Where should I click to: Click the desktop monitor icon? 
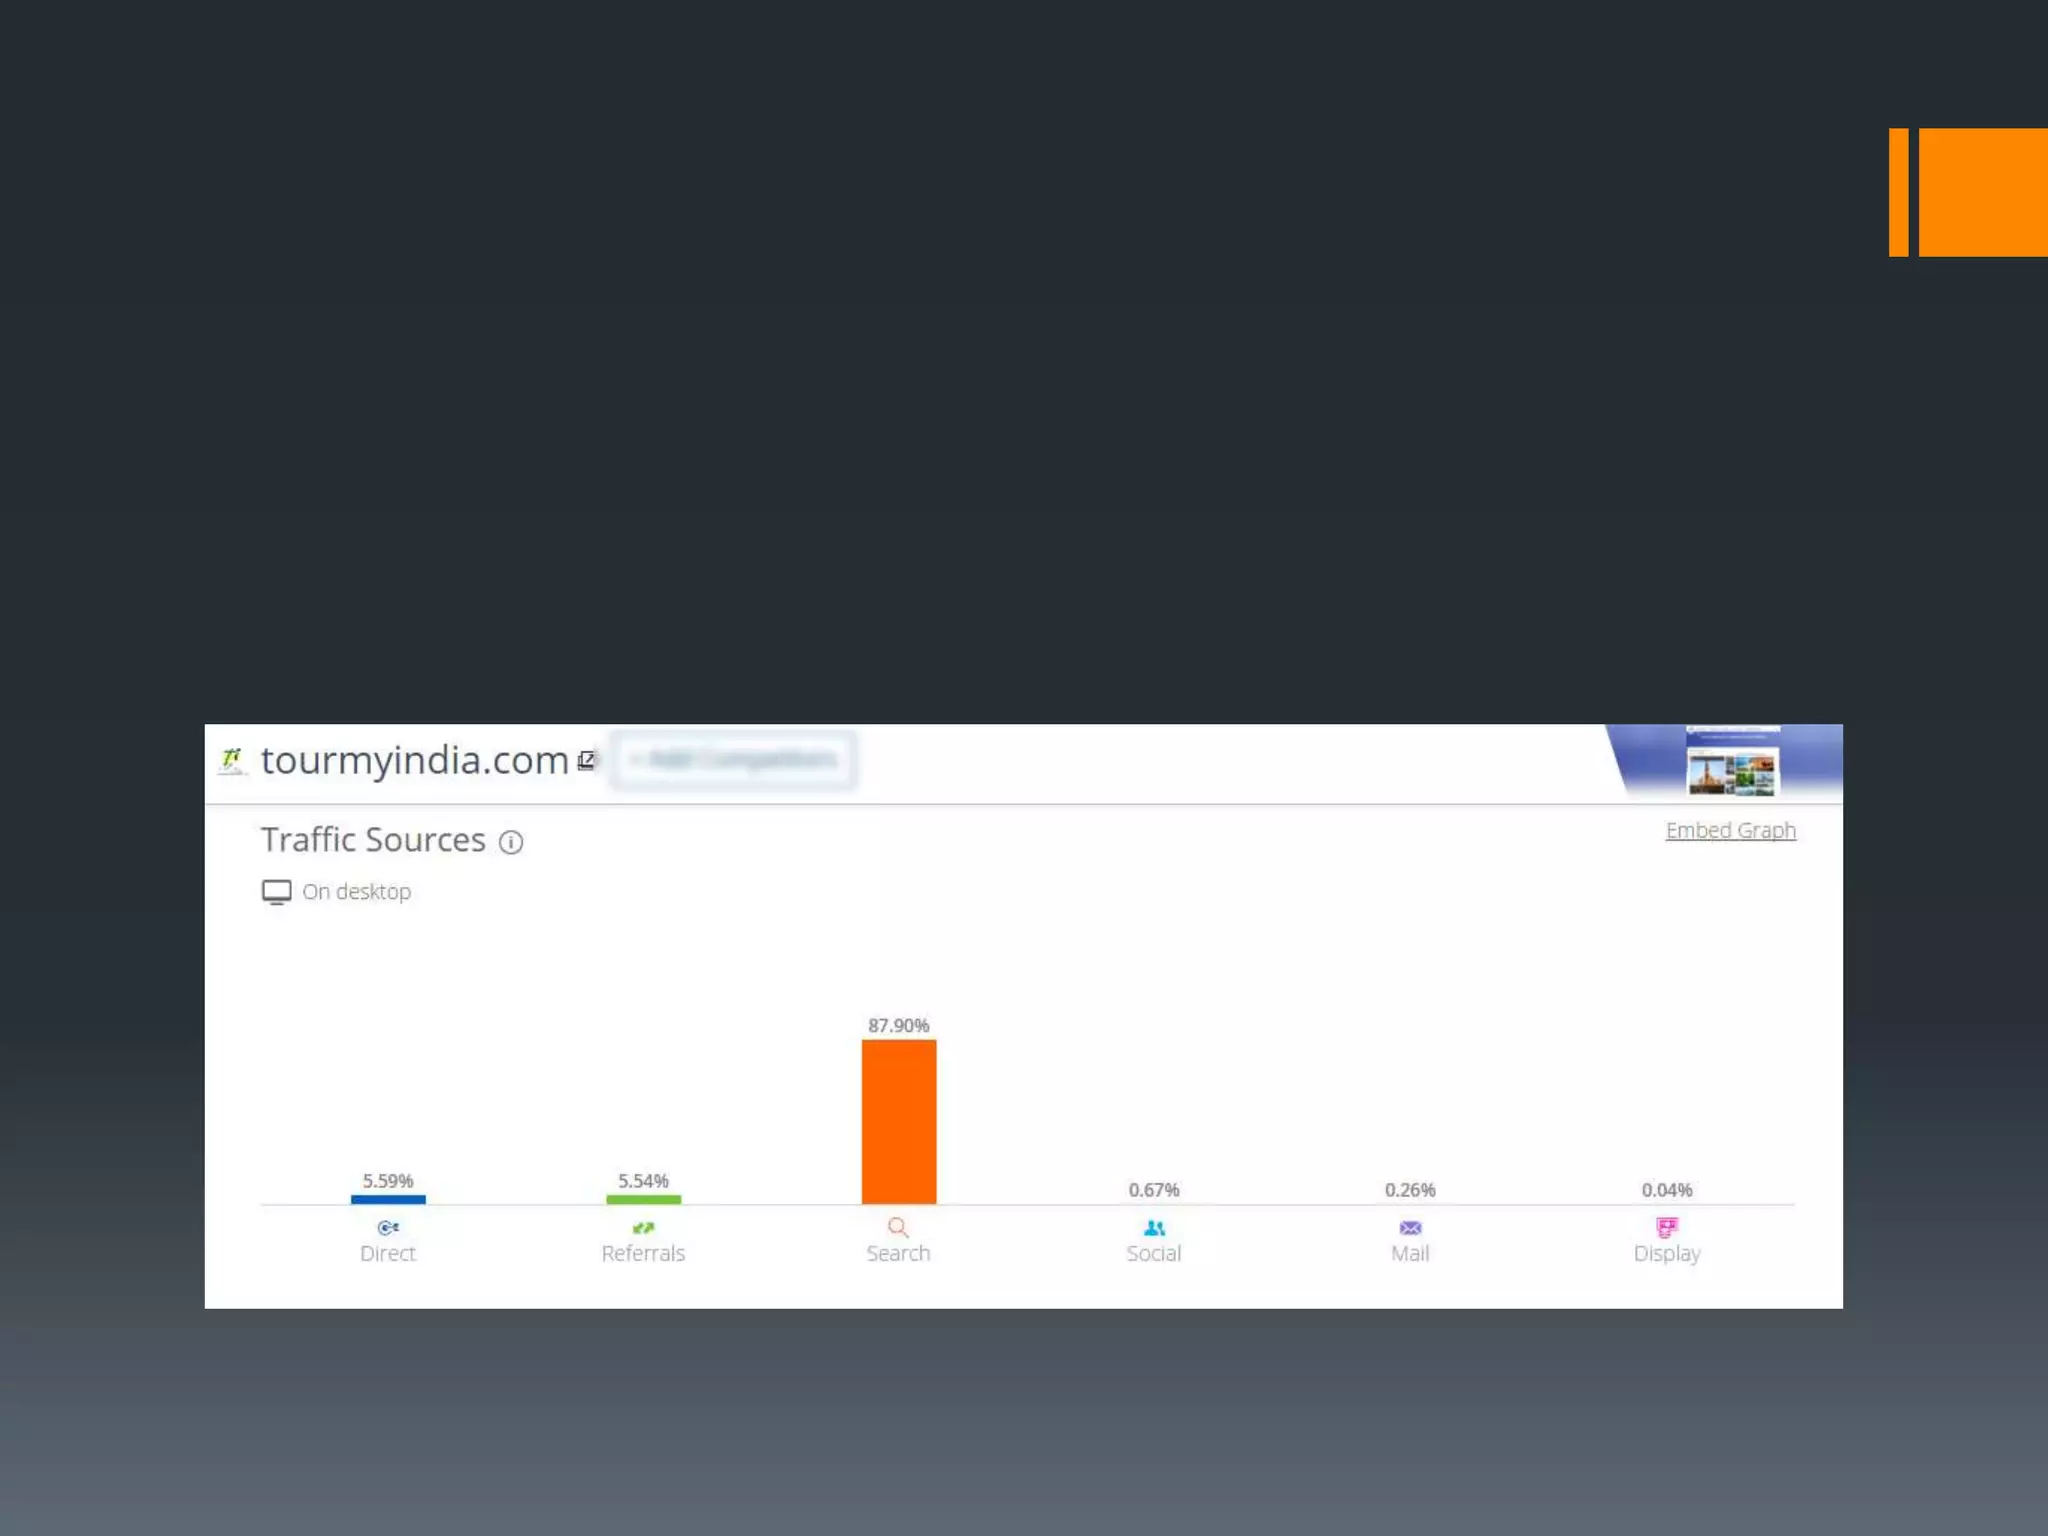coord(276,892)
